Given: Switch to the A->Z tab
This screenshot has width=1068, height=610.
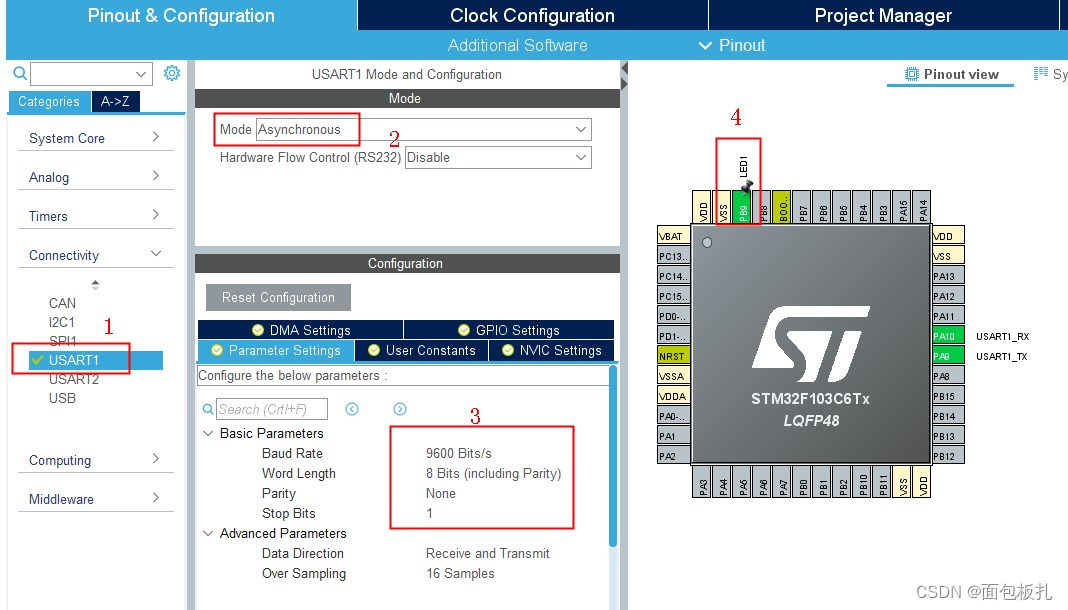Looking at the screenshot, I should [x=115, y=101].
